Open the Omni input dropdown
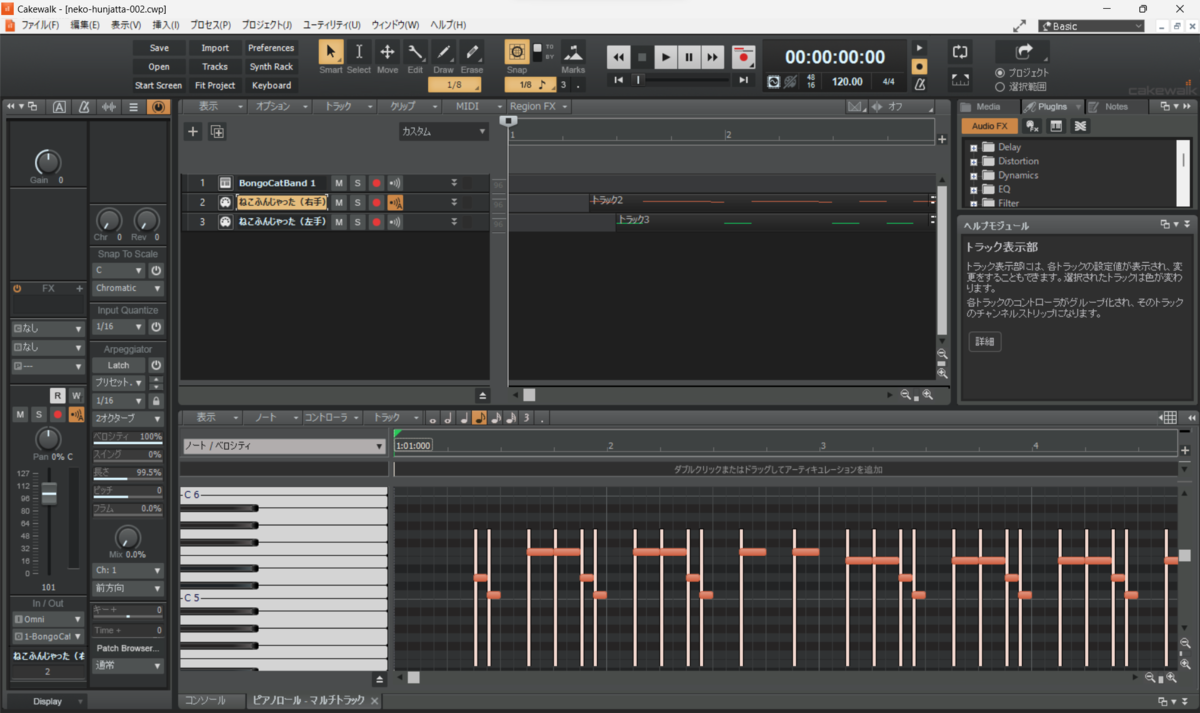Image resolution: width=1200 pixels, height=713 pixels. [48, 619]
